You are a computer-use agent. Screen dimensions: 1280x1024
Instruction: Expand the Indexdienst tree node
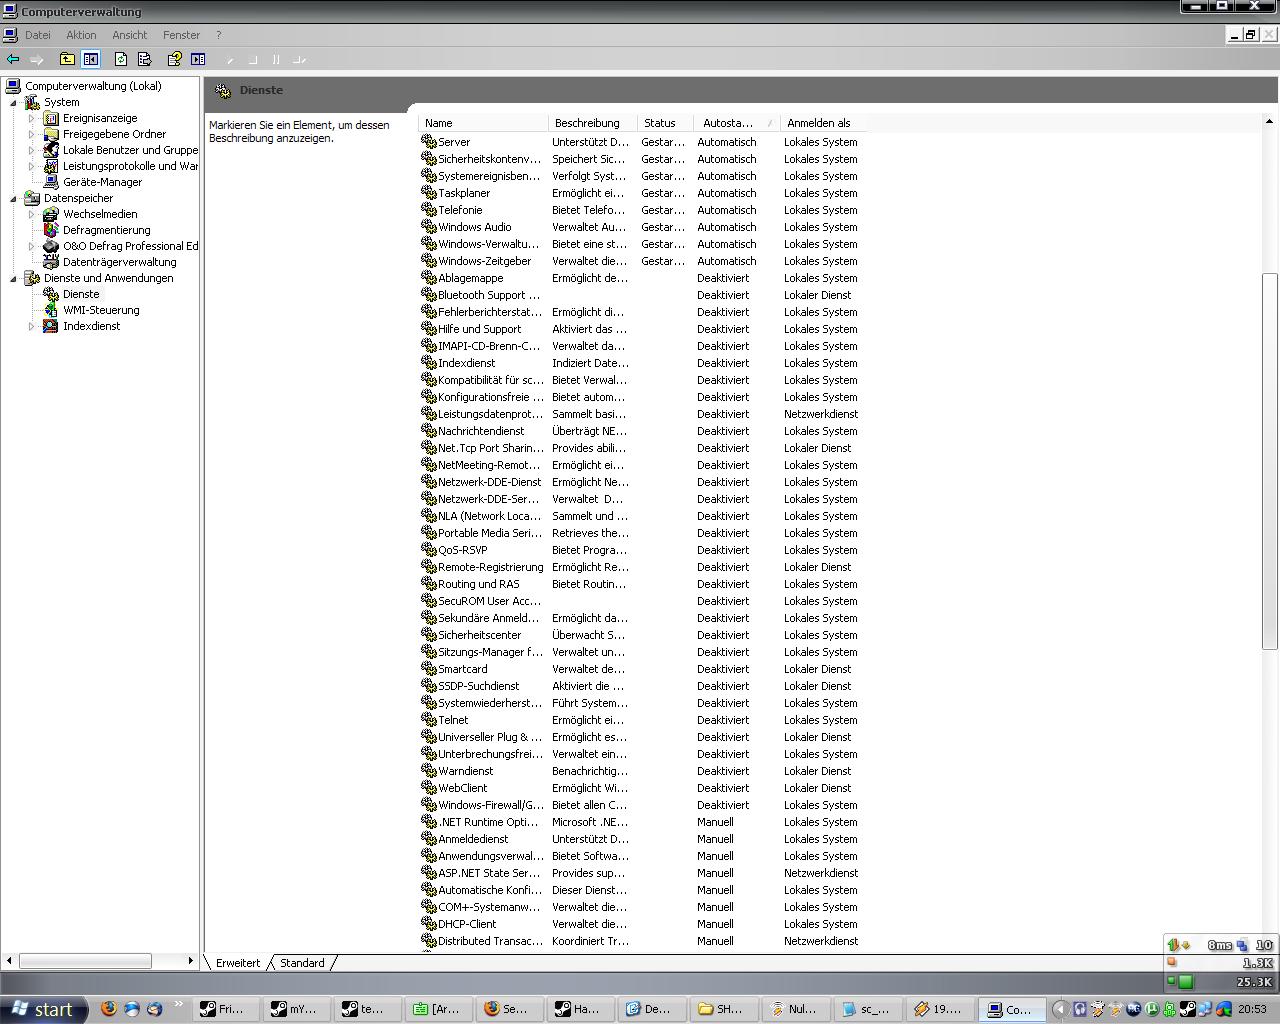[x=31, y=326]
